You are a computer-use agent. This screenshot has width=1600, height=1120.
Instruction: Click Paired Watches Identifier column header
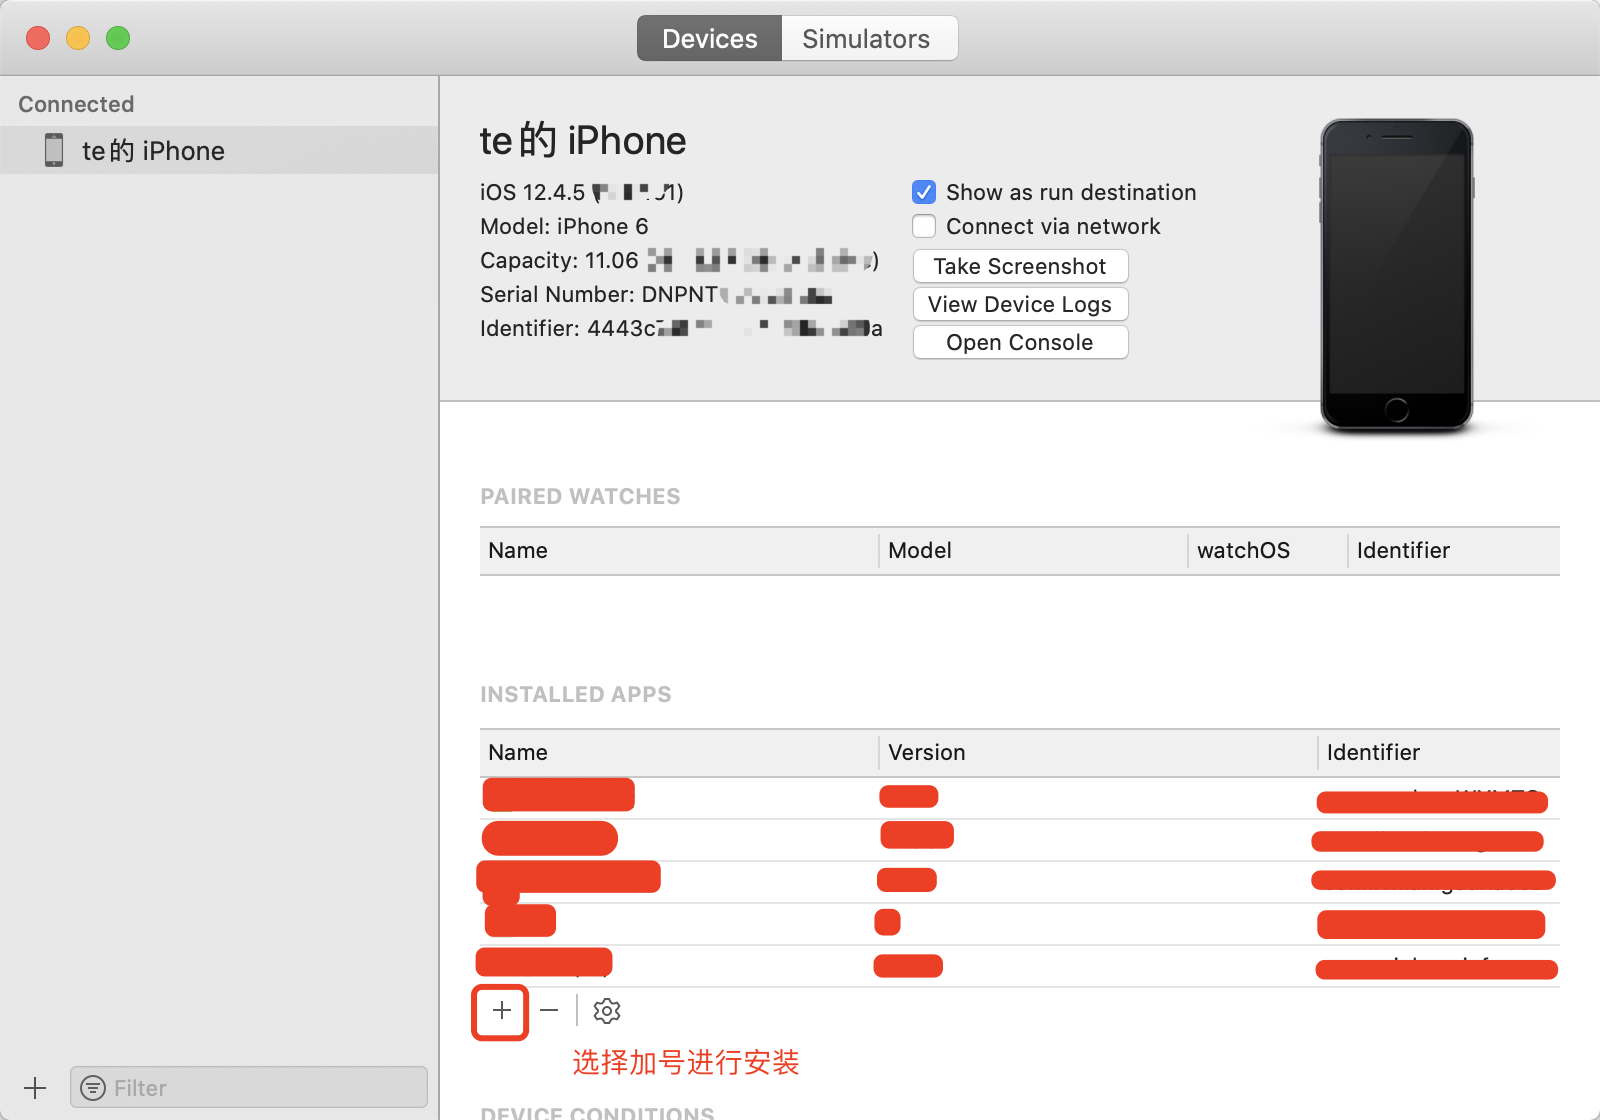1454,550
